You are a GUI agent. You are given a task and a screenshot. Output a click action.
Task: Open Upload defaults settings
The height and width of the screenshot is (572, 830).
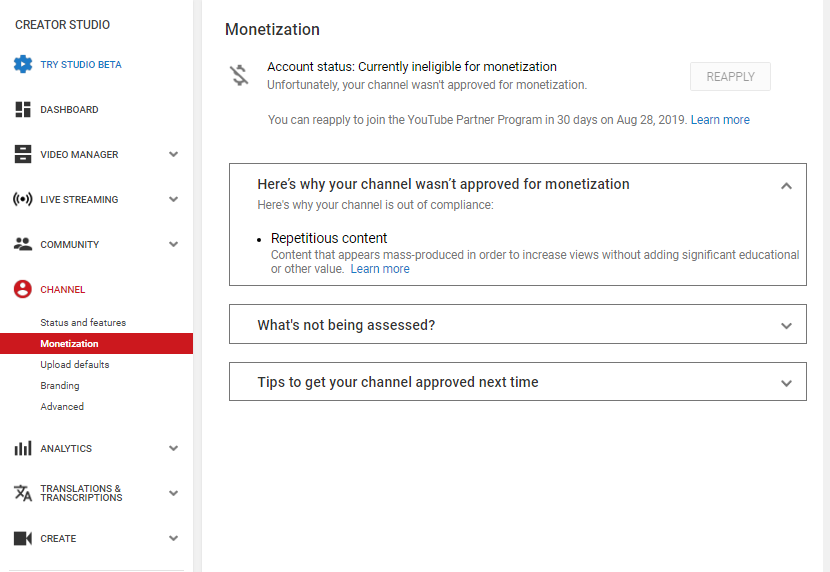(75, 365)
